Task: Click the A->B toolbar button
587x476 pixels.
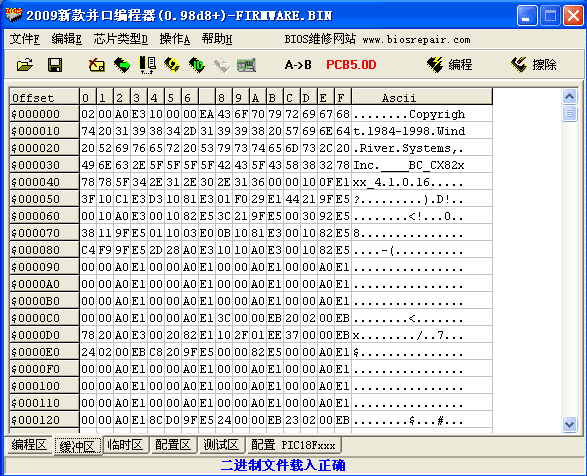Action: pyautogui.click(x=298, y=65)
